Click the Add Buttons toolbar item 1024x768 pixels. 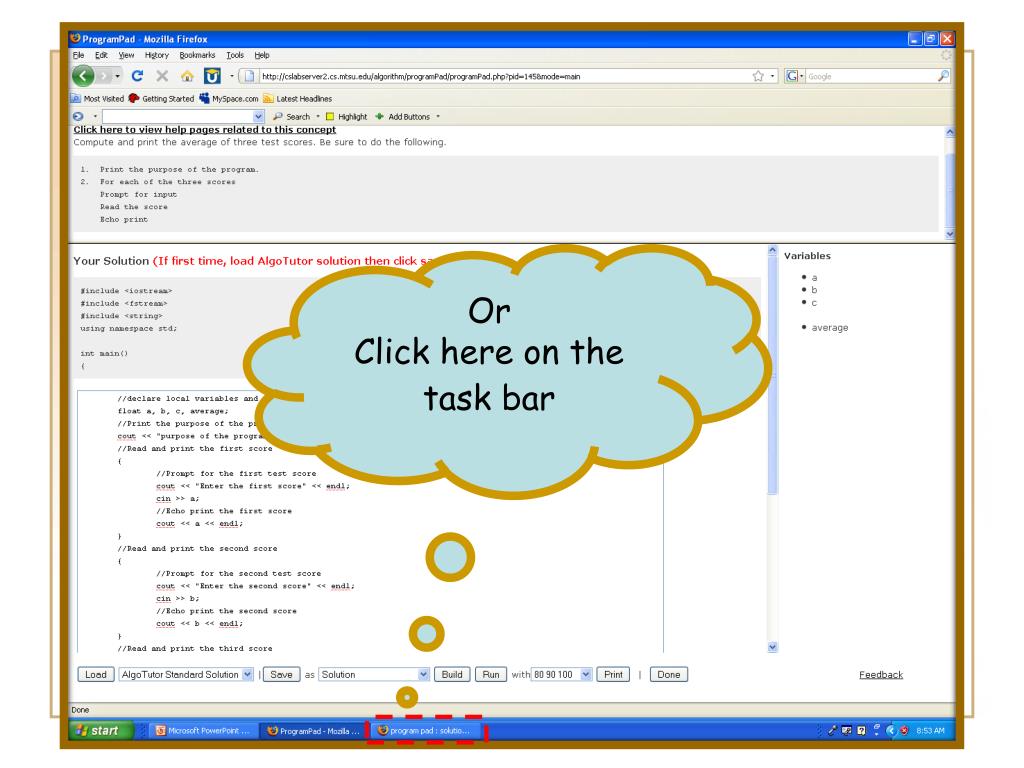[x=402, y=117]
